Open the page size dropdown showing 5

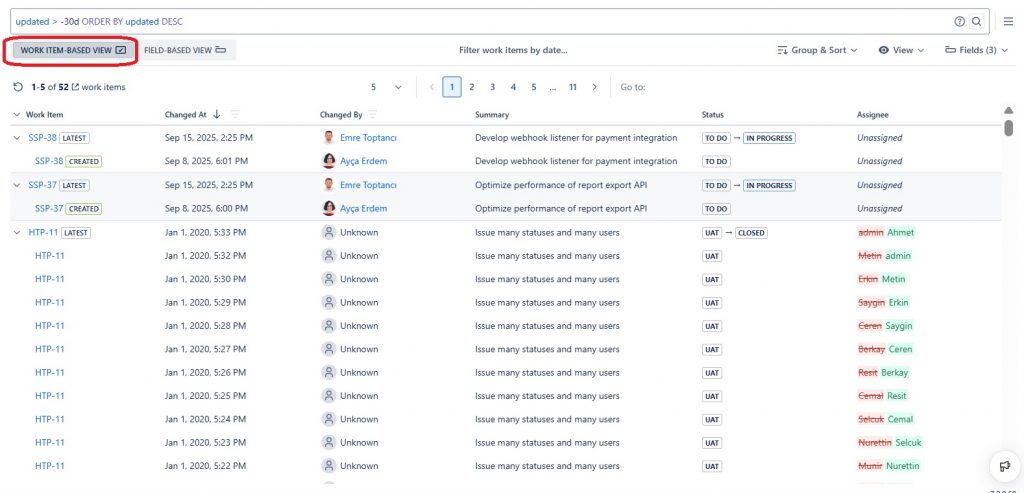386,87
